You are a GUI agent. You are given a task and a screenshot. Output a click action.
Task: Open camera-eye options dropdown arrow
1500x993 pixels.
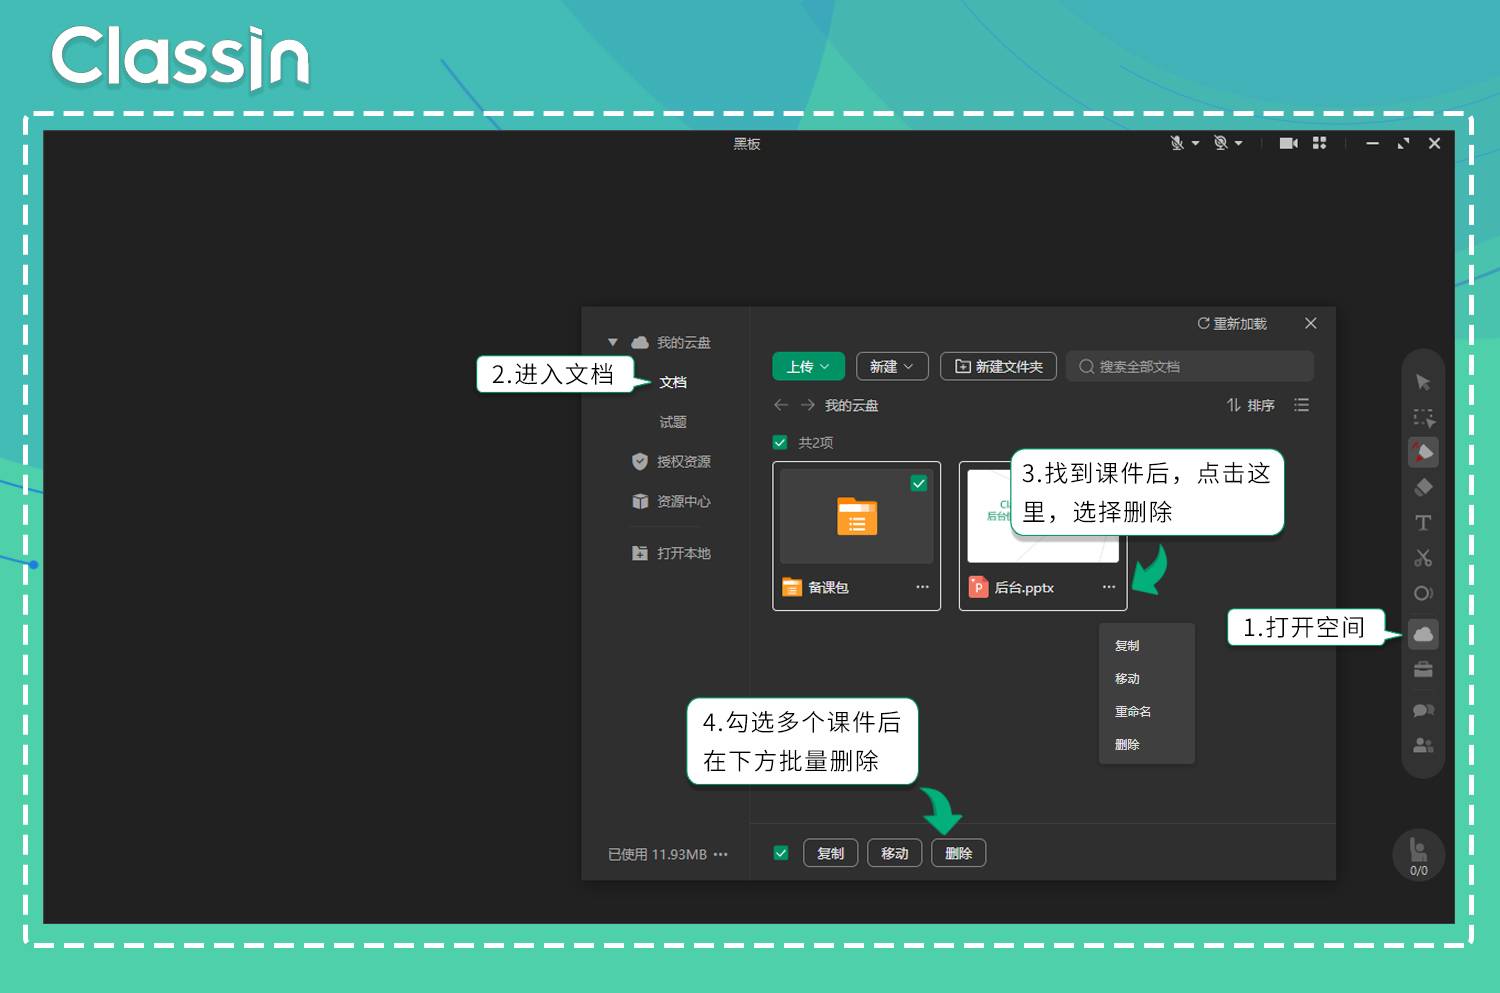pos(1238,144)
